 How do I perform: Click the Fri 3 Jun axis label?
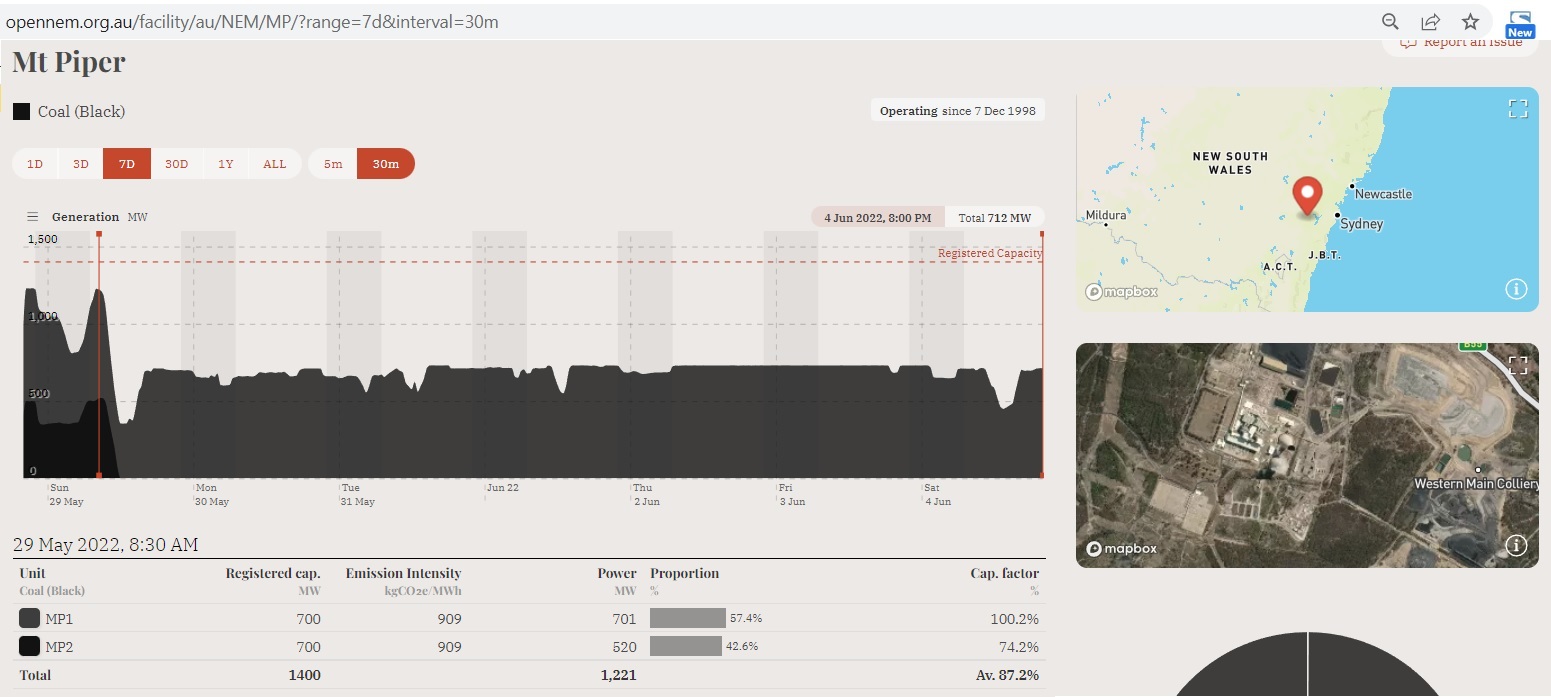(x=792, y=494)
